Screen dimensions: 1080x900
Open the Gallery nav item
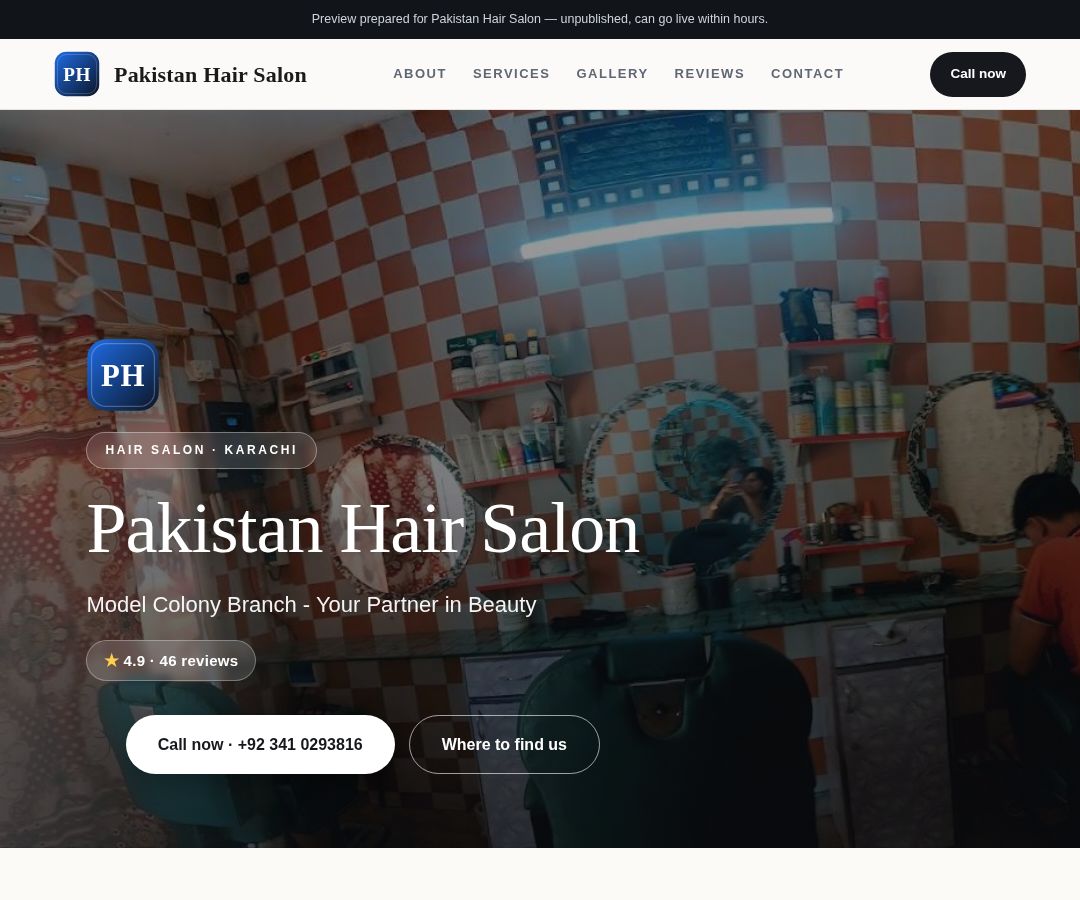pyautogui.click(x=612, y=74)
